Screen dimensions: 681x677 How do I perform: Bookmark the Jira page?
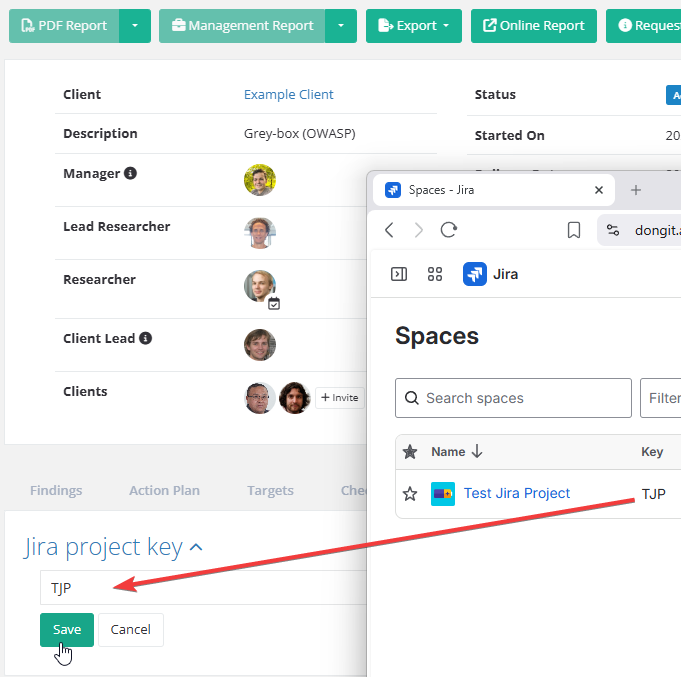(x=574, y=230)
